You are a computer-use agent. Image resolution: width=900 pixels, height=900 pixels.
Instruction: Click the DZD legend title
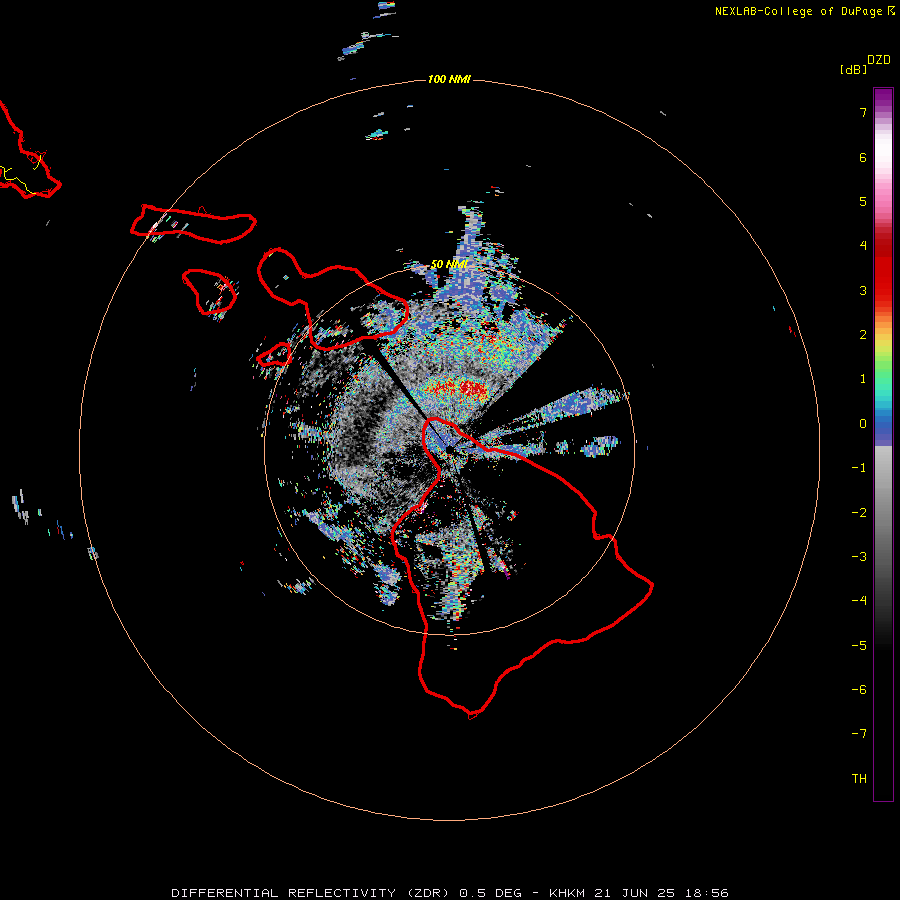pyautogui.click(x=879, y=60)
